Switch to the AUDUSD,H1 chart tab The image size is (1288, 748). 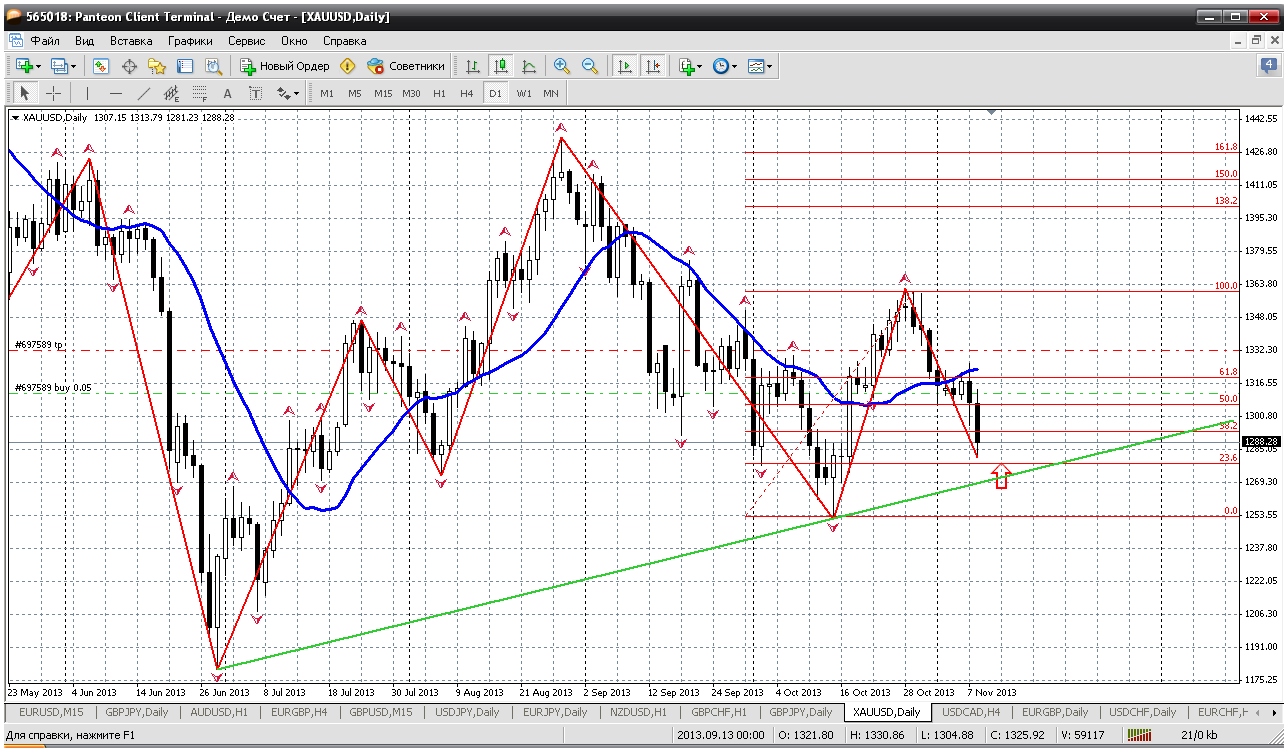[220, 712]
